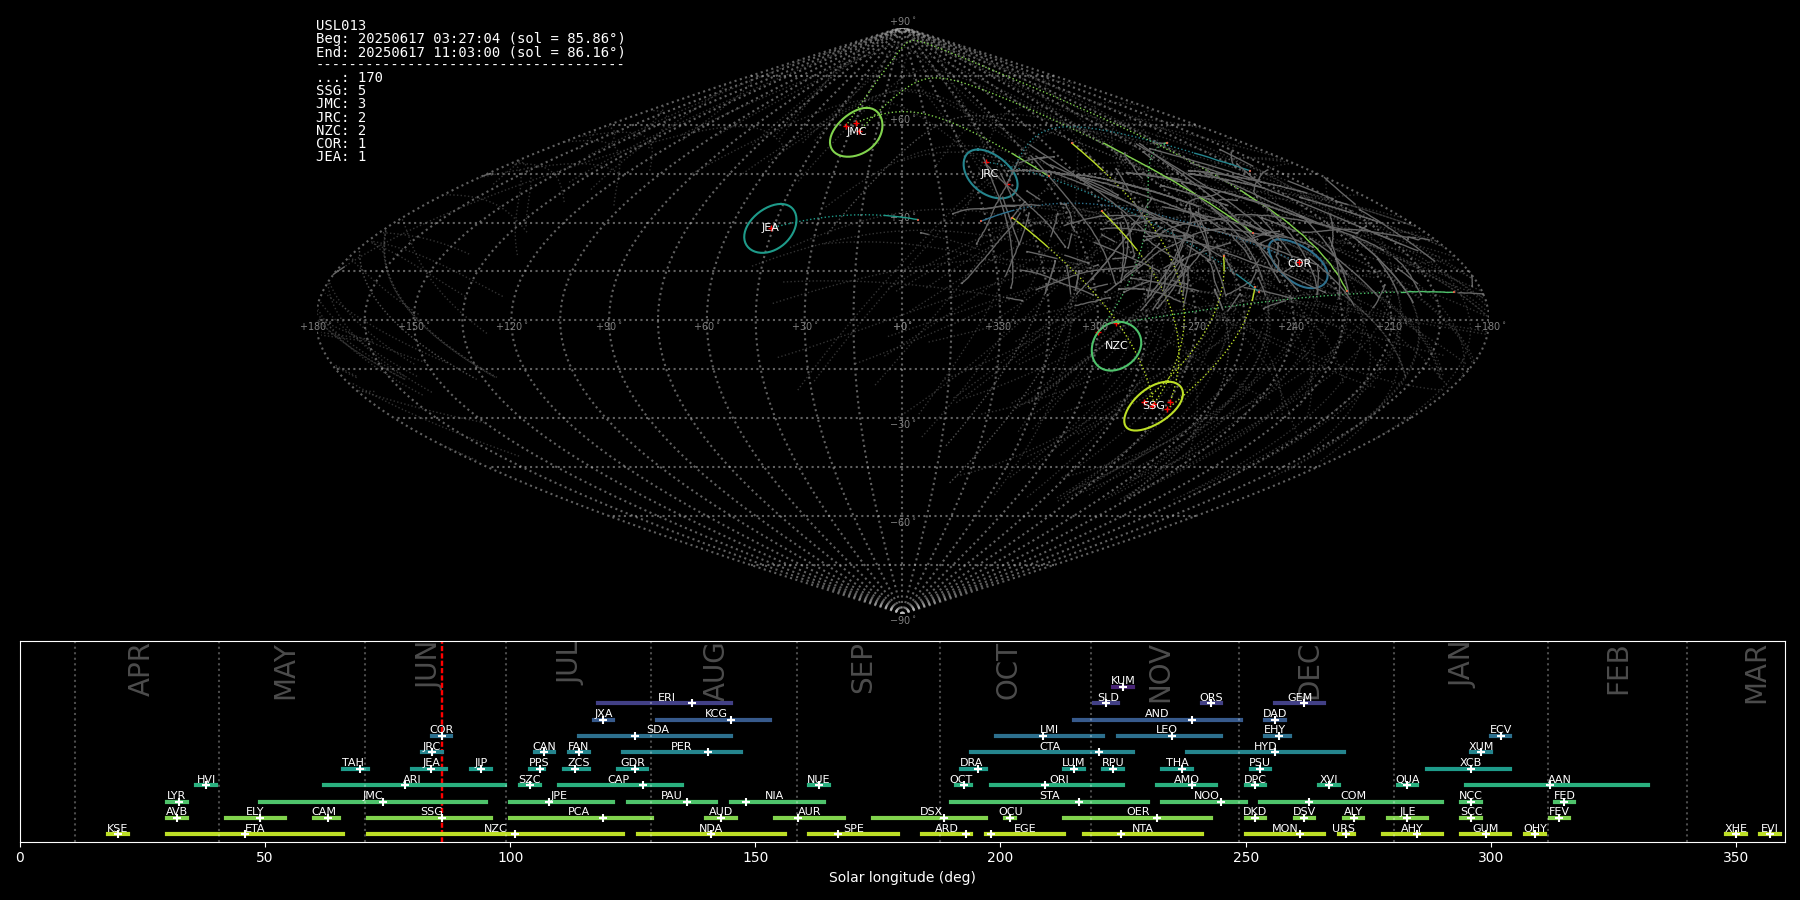The height and width of the screenshot is (900, 1800).
Task: Click the +330° longitude label on the map
Action: pos(998,327)
